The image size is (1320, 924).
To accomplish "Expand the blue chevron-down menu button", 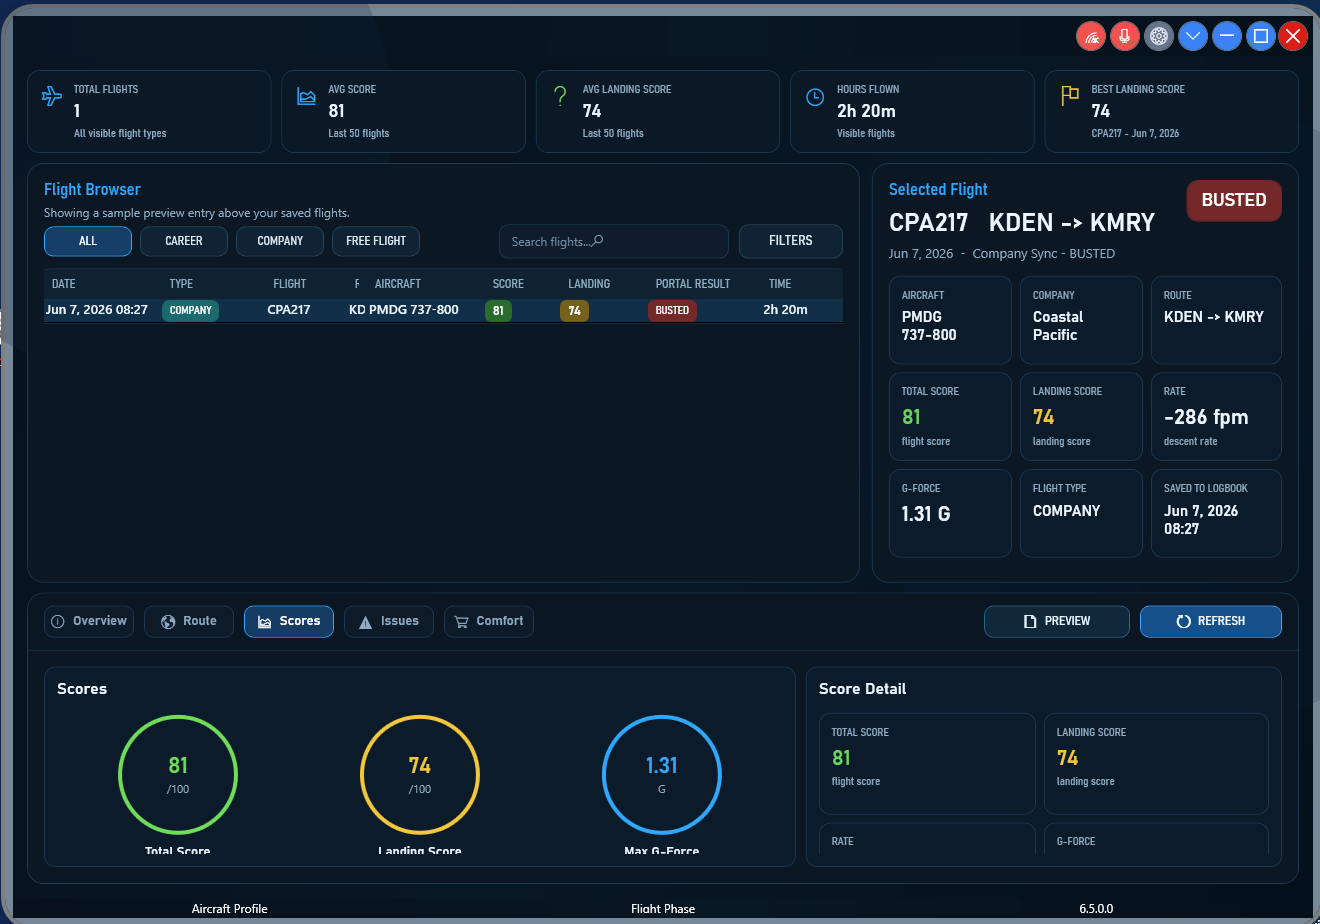I will pyautogui.click(x=1193, y=37).
